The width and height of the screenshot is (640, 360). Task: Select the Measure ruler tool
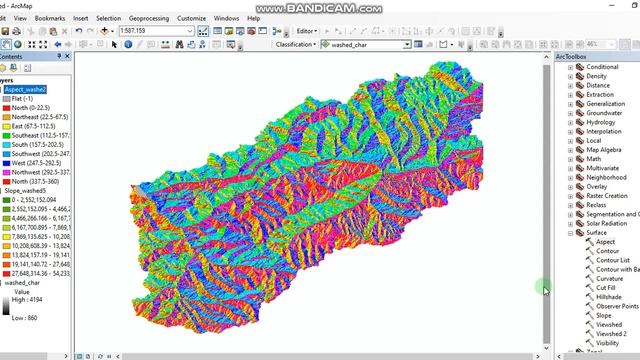pyautogui.click(x=165, y=44)
